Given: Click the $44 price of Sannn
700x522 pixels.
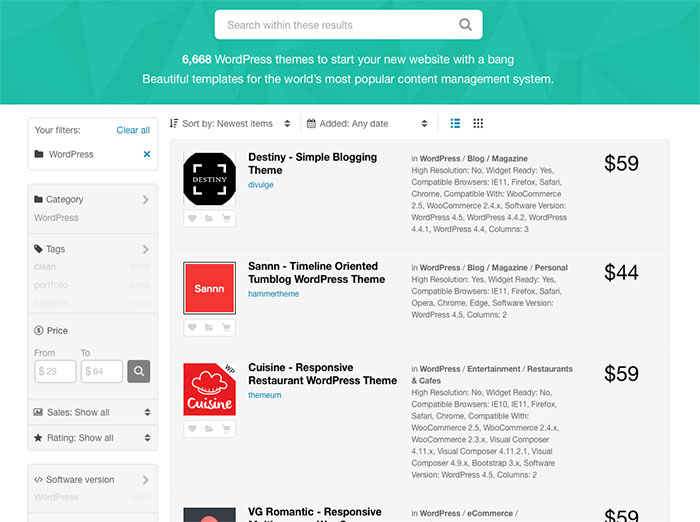Looking at the screenshot, I should 621,272.
